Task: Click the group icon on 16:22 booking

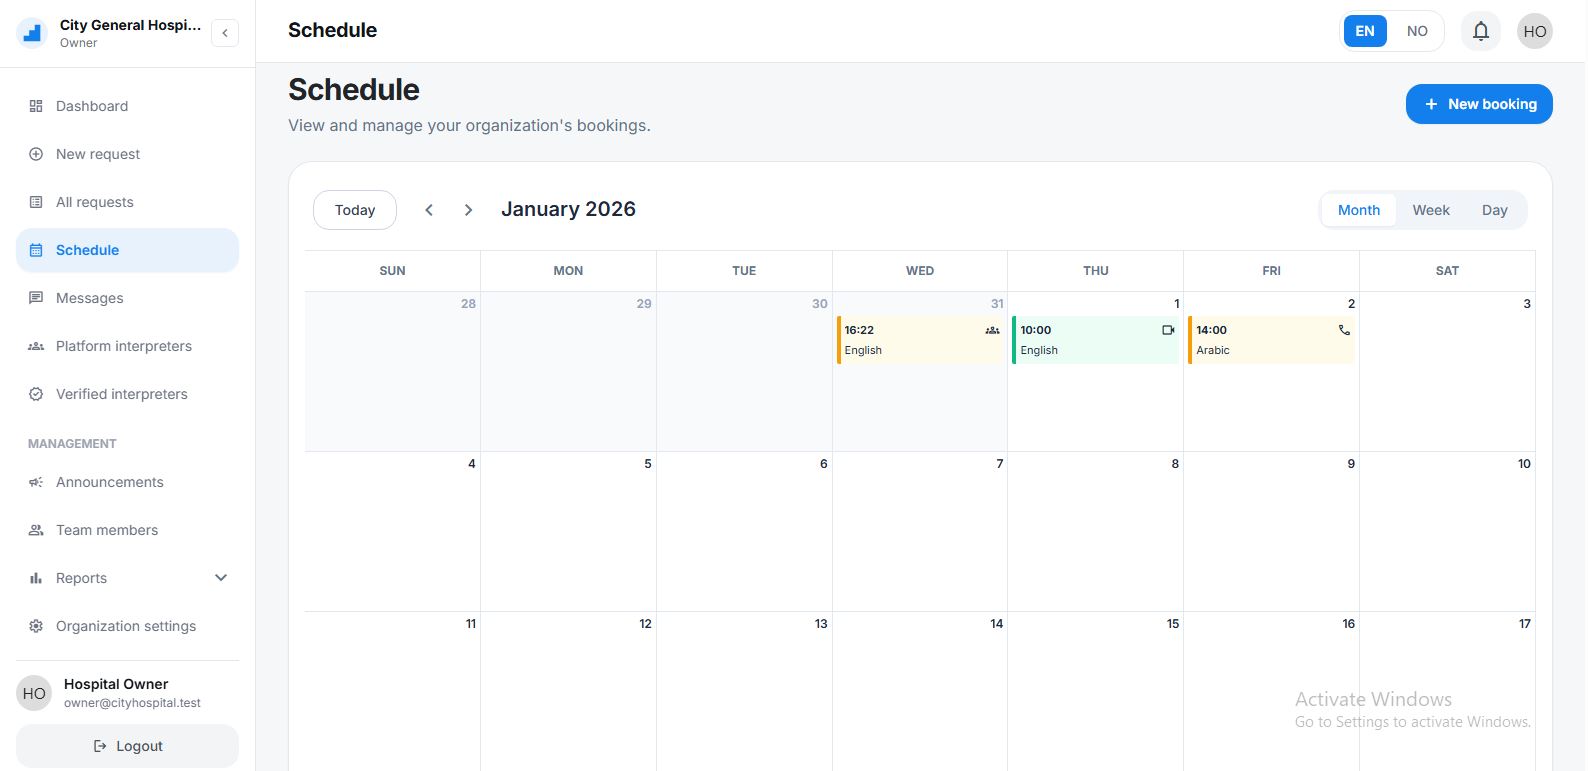Action: coord(992,330)
